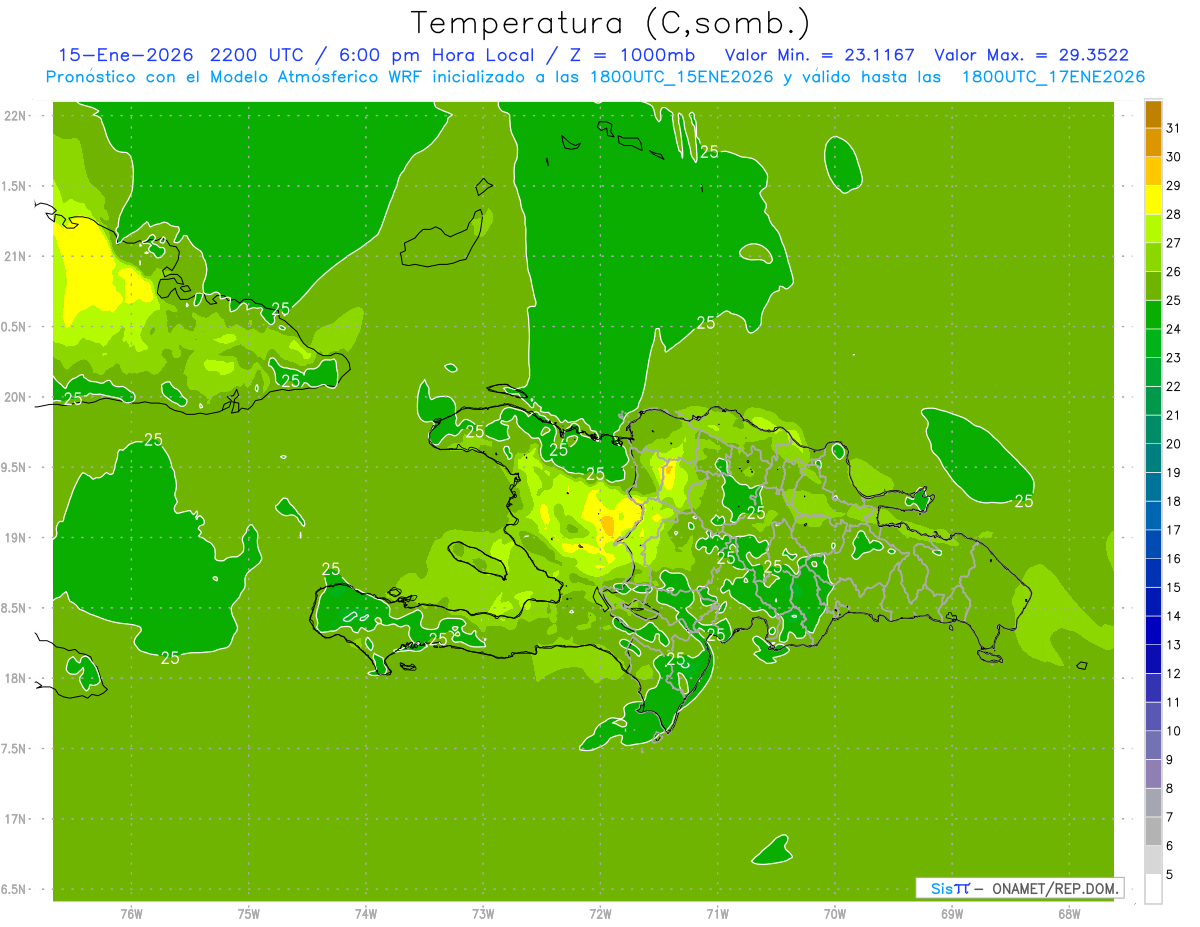
Task: Click the gray swatch between 6 and 7
Action: pos(1153,831)
